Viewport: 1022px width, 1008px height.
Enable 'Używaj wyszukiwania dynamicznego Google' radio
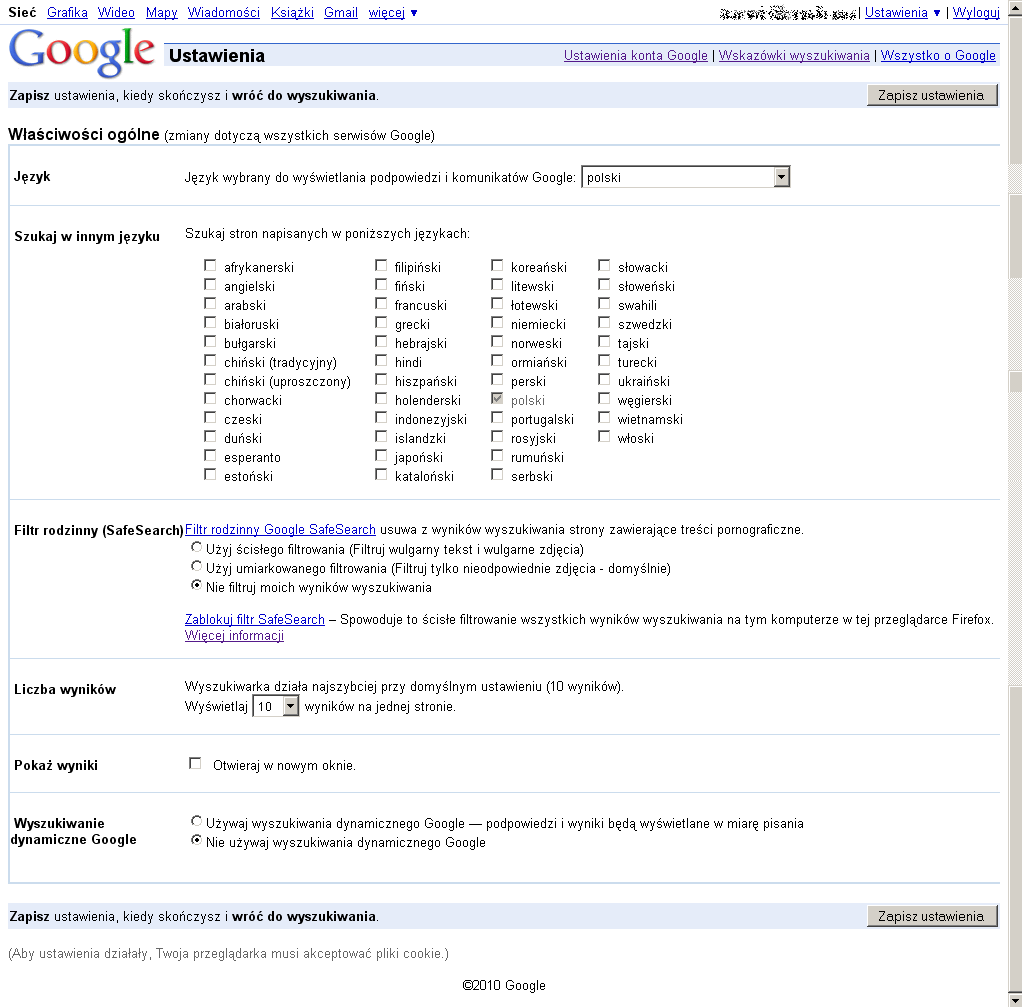[196, 821]
